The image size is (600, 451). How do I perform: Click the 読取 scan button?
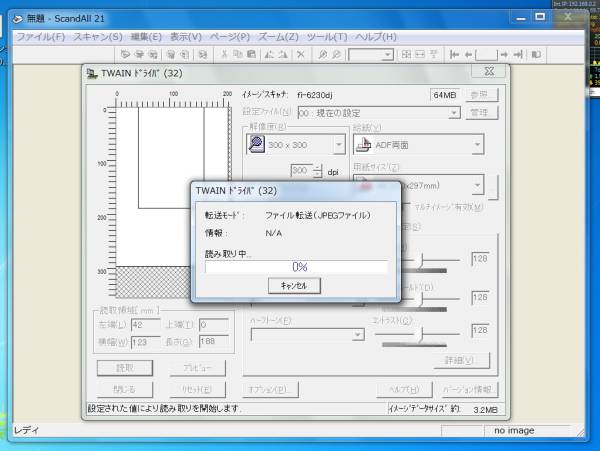tap(125, 368)
